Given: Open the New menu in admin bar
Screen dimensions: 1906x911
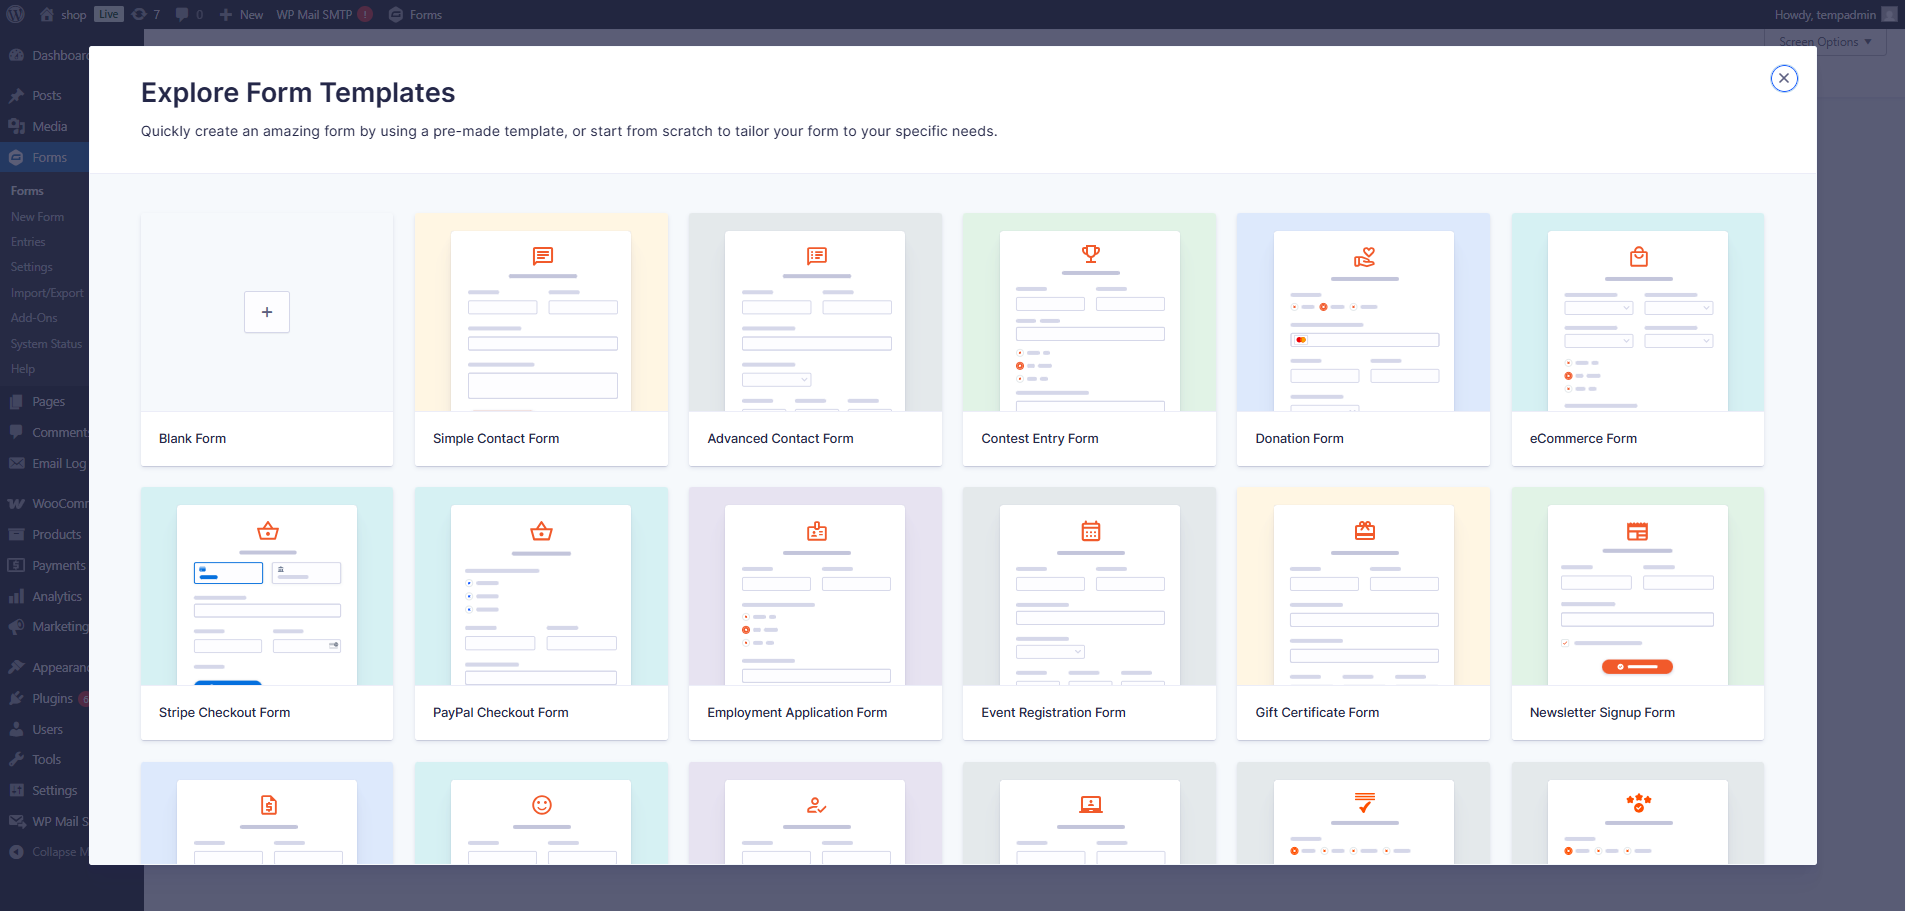Looking at the screenshot, I should tap(241, 14).
